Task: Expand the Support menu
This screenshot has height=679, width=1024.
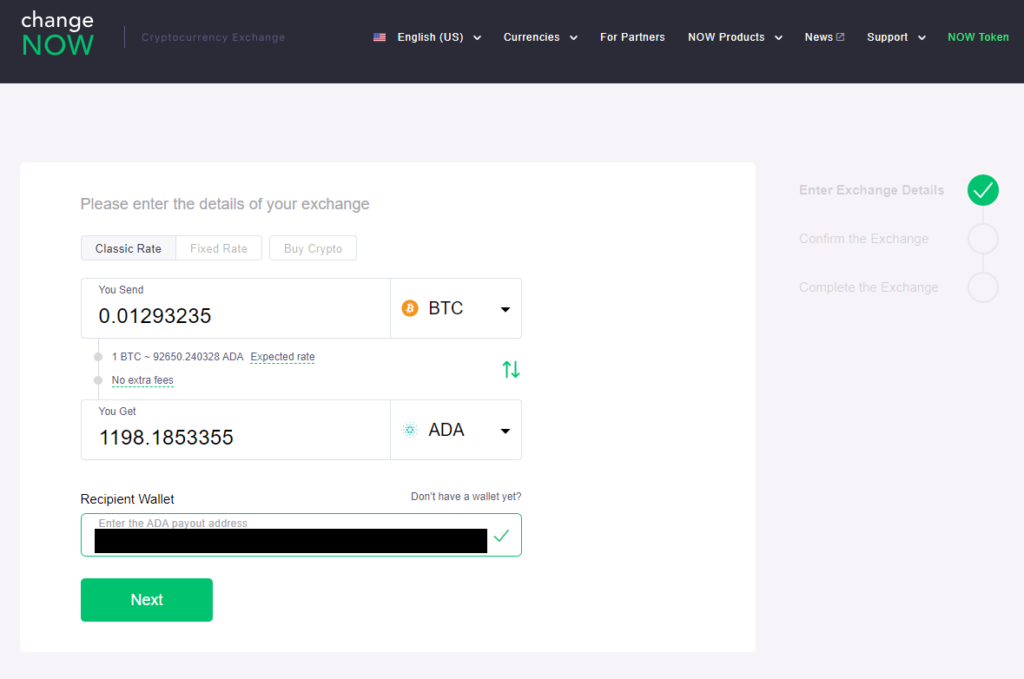Action: [896, 37]
